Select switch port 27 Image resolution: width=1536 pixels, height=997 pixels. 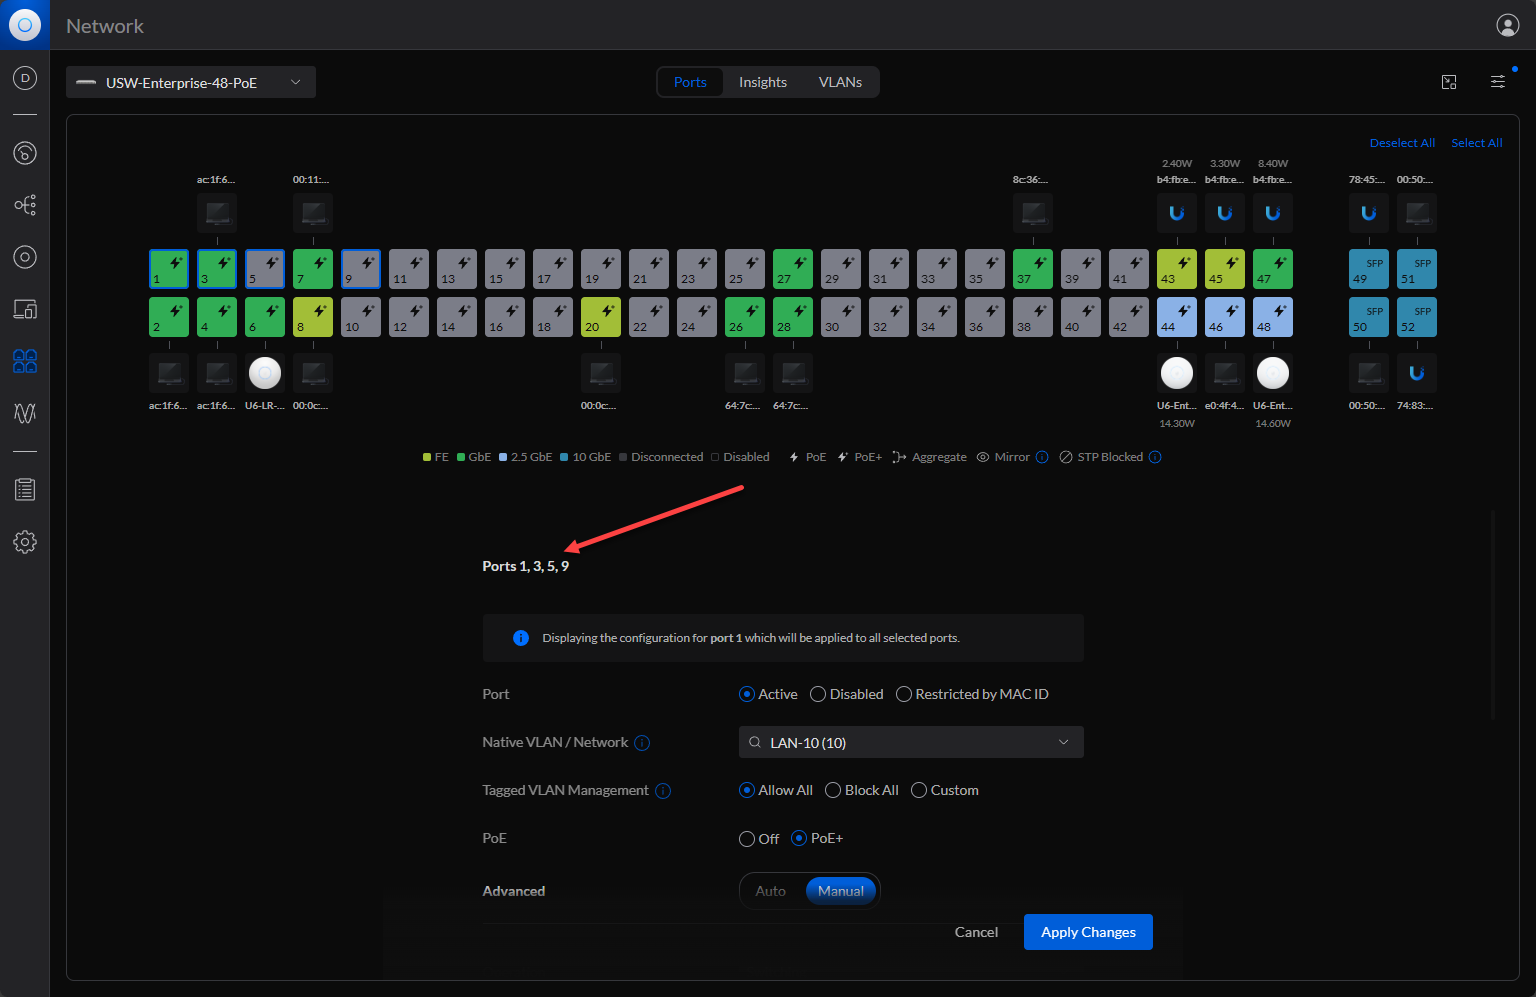pyautogui.click(x=792, y=269)
